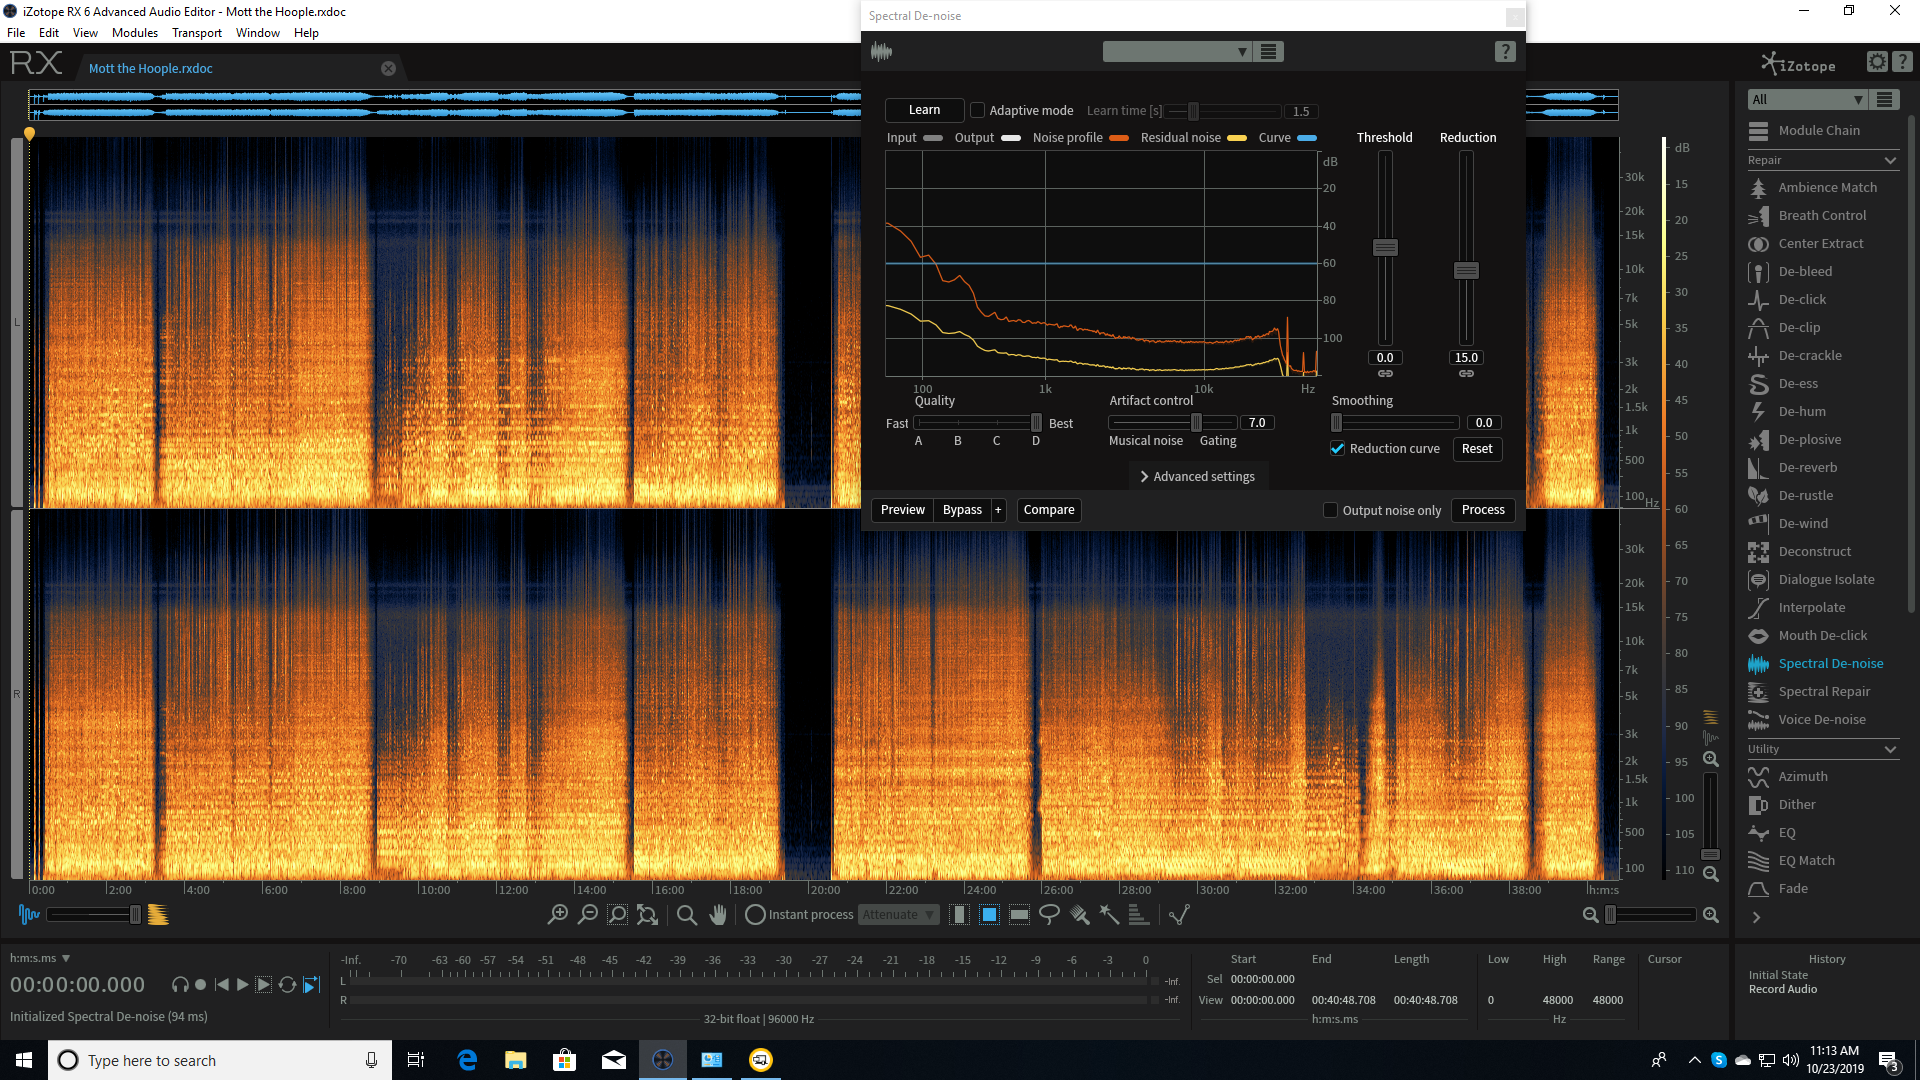The image size is (1920, 1080).
Task: Select the Magic Wand tool
Action: pyautogui.click(x=1108, y=914)
